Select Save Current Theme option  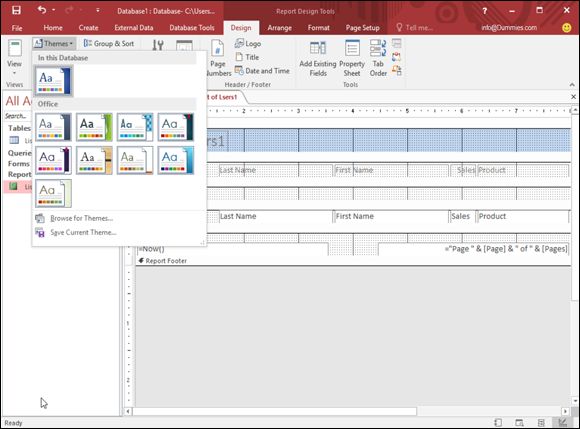pos(83,232)
